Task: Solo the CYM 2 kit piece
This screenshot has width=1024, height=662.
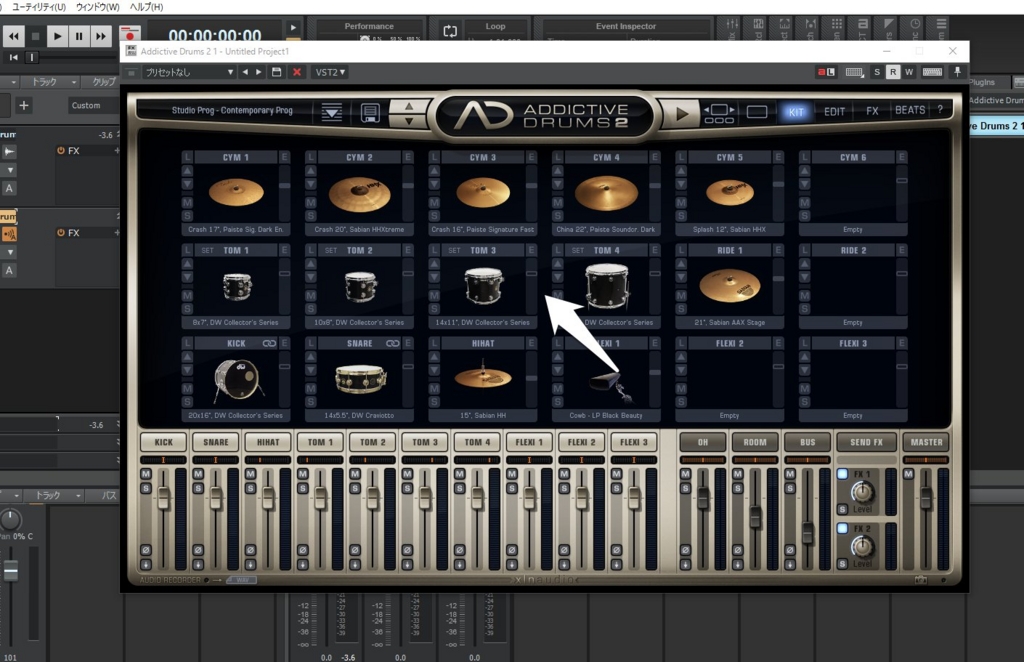Action: (311, 215)
